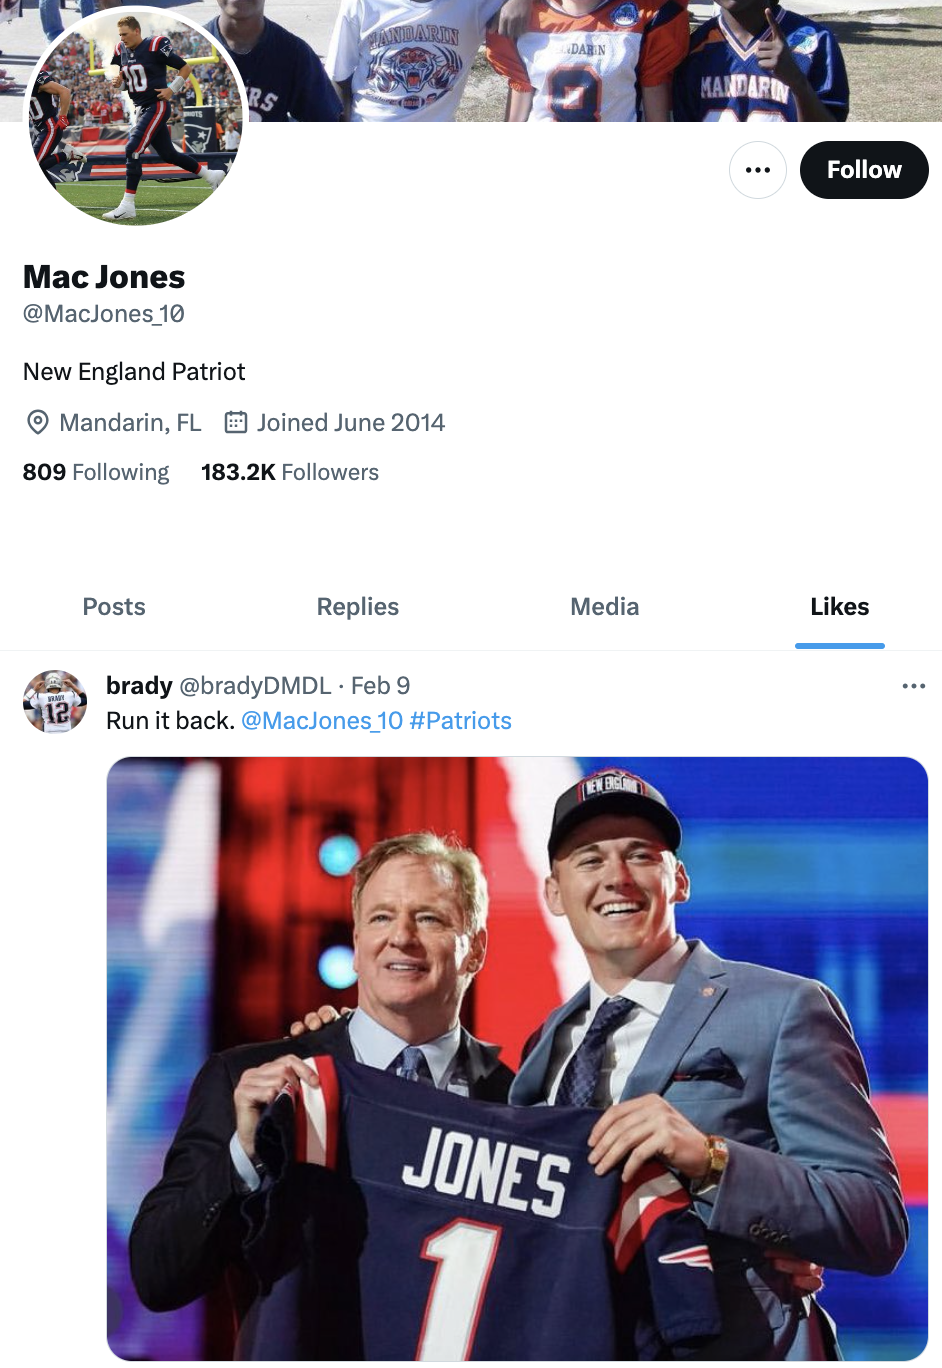The image size is (942, 1368).
Task: Open the post's more options menu
Action: pyautogui.click(x=913, y=686)
